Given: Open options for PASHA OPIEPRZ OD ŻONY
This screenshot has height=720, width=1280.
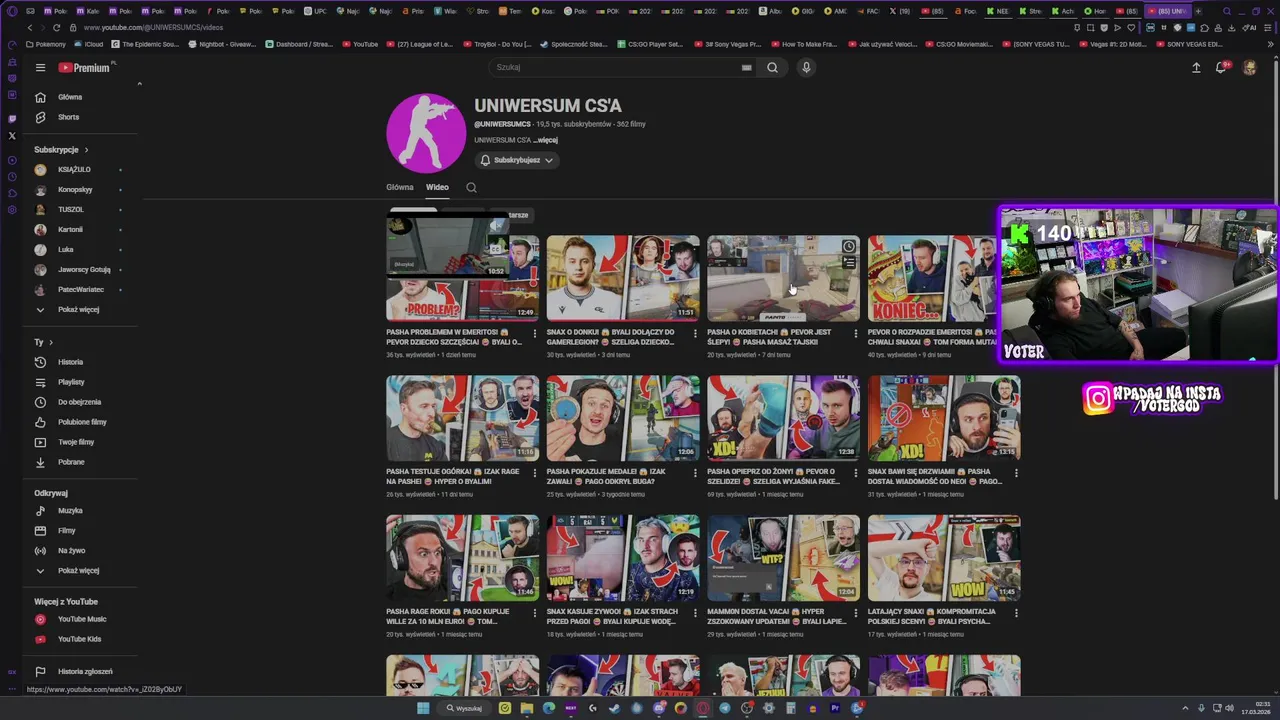Looking at the screenshot, I should (x=855, y=474).
